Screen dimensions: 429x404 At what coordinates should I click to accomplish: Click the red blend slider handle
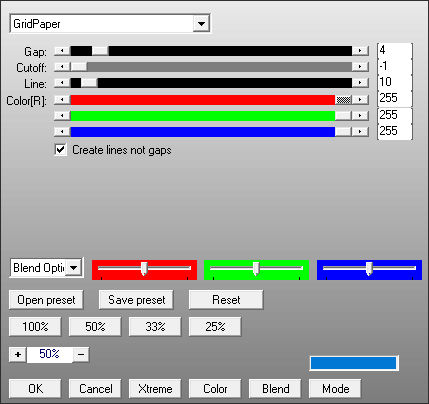click(144, 268)
